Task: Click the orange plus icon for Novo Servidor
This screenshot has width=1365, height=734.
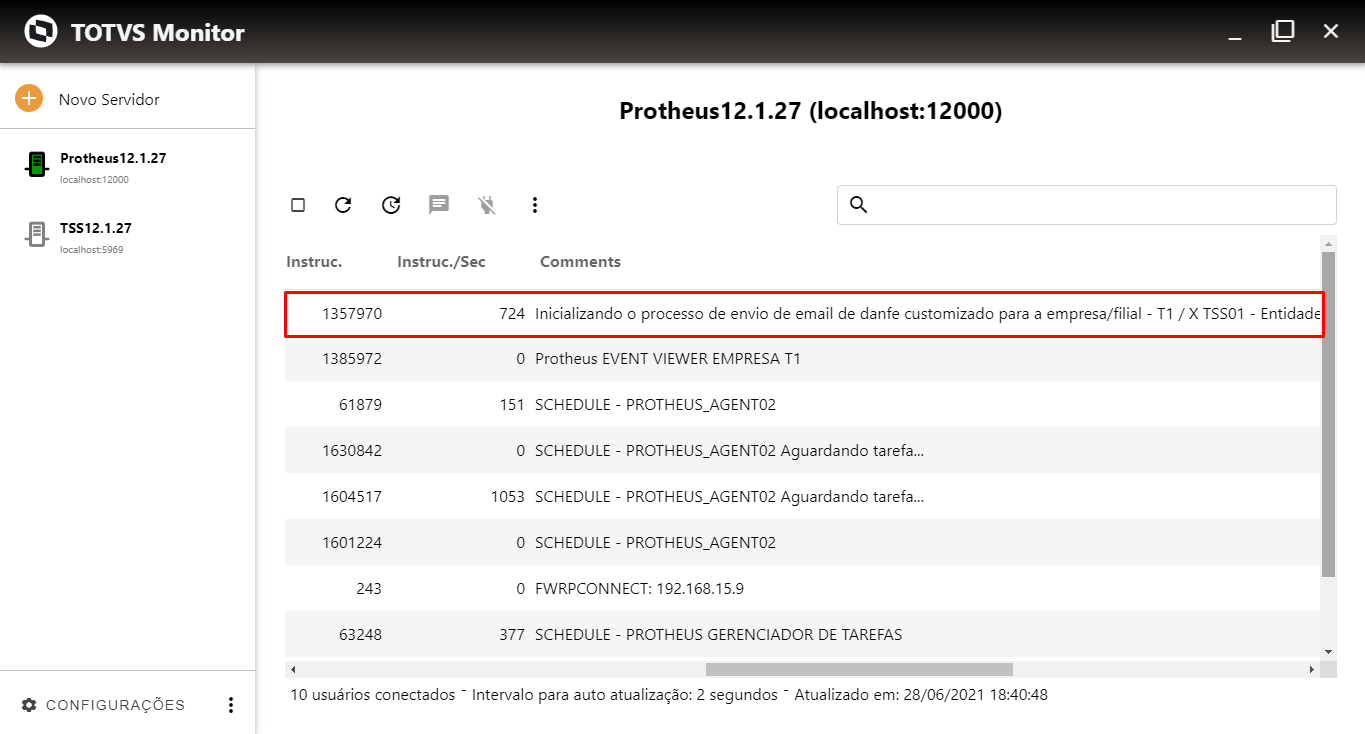Action: pyautogui.click(x=29, y=99)
